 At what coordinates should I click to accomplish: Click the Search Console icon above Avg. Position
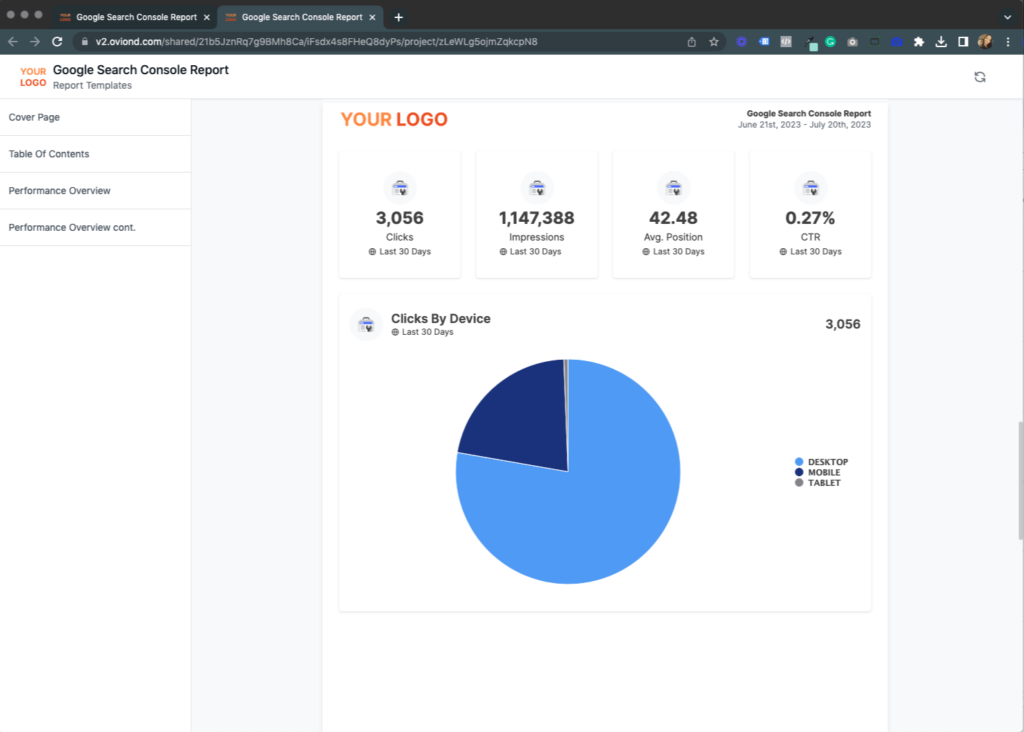[x=673, y=188]
